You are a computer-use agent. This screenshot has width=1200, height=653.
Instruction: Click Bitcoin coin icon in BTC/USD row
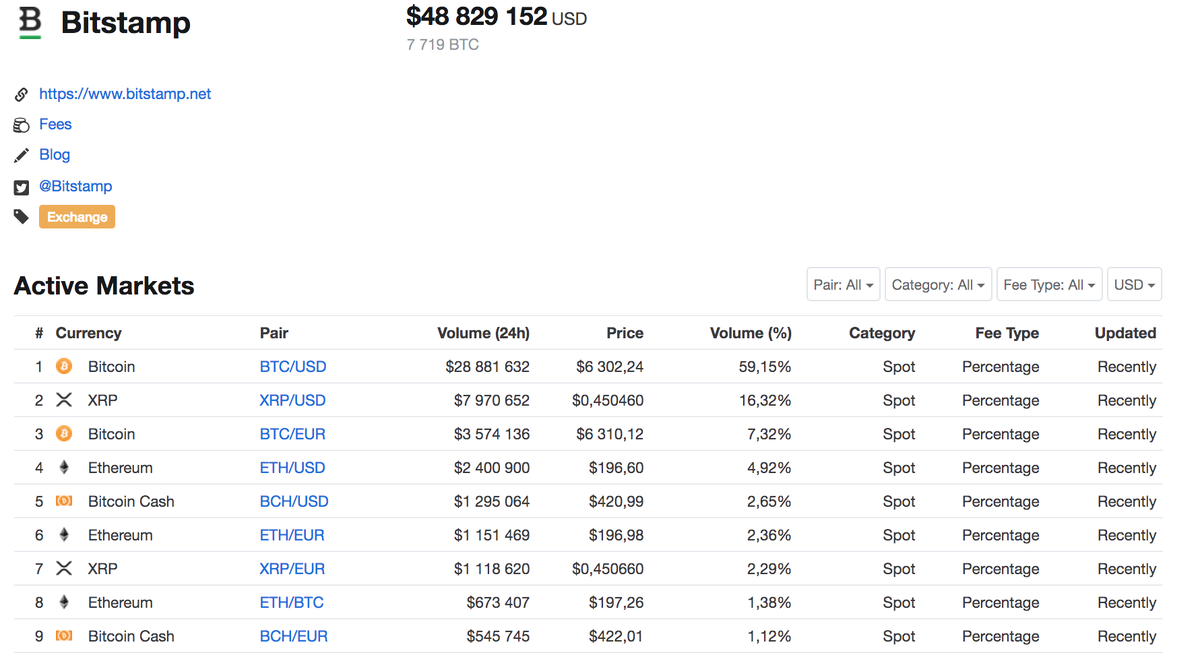click(64, 367)
